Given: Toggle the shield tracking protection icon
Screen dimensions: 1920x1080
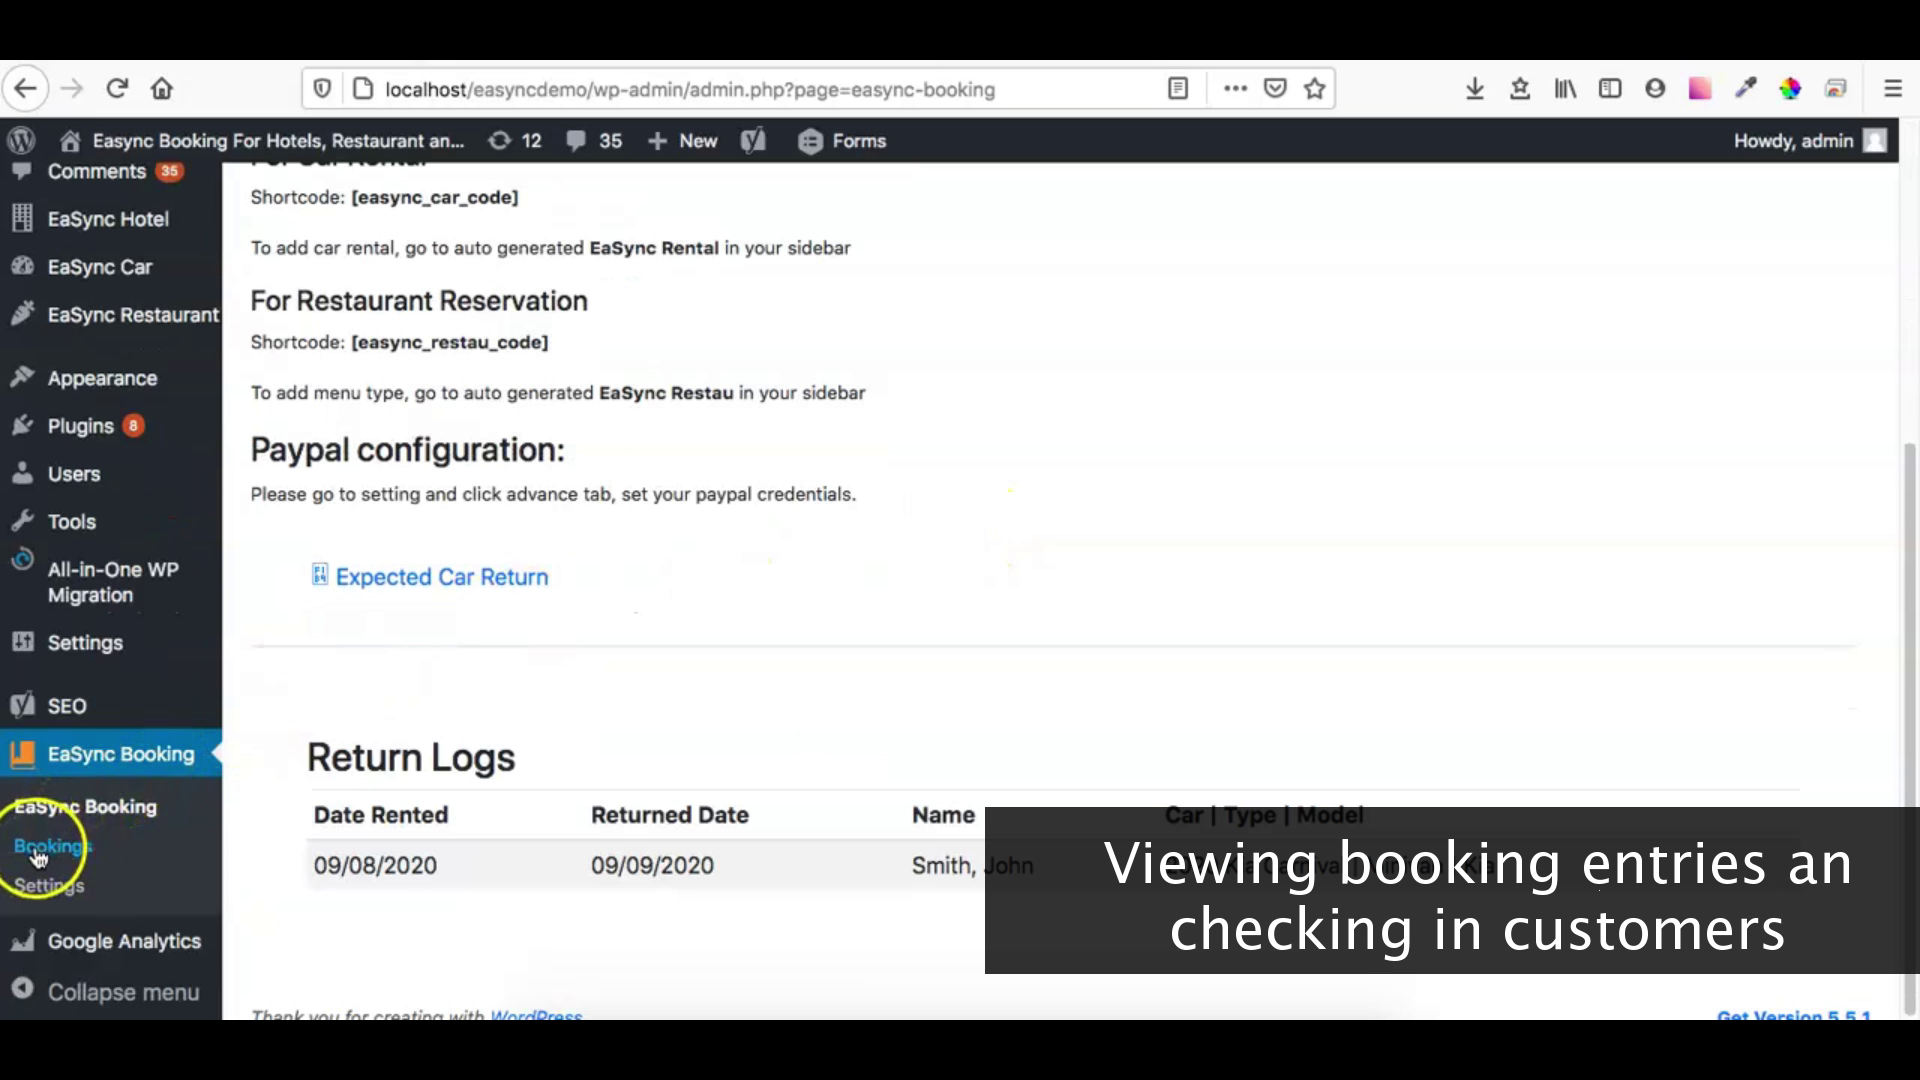Looking at the screenshot, I should pos(322,88).
